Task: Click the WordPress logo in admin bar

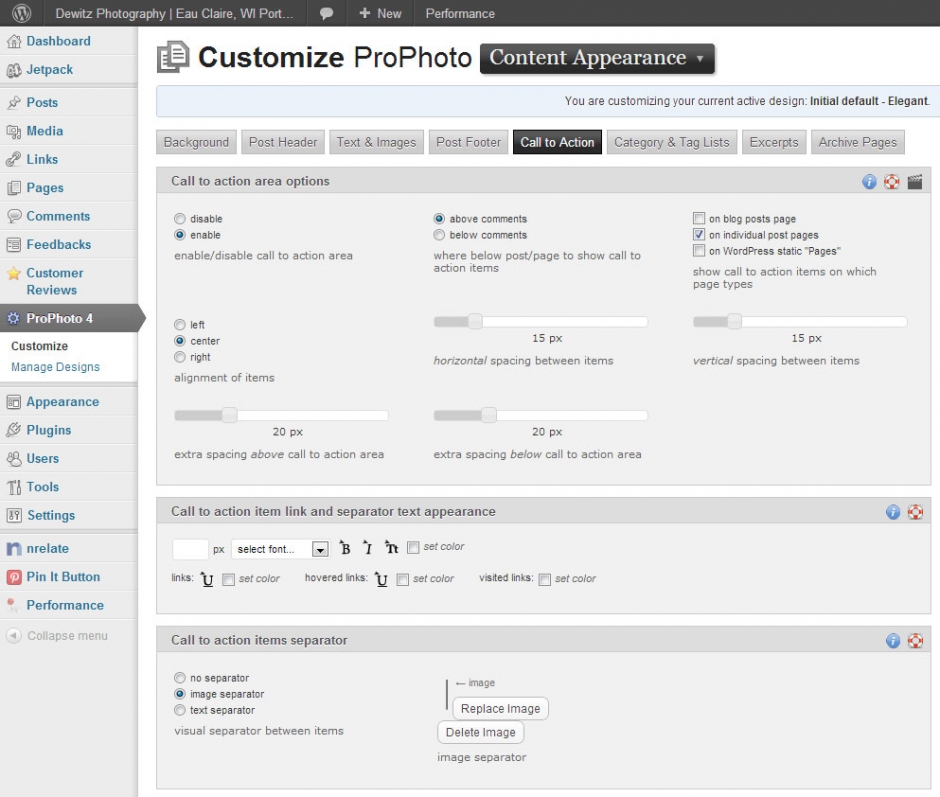Action: point(22,13)
